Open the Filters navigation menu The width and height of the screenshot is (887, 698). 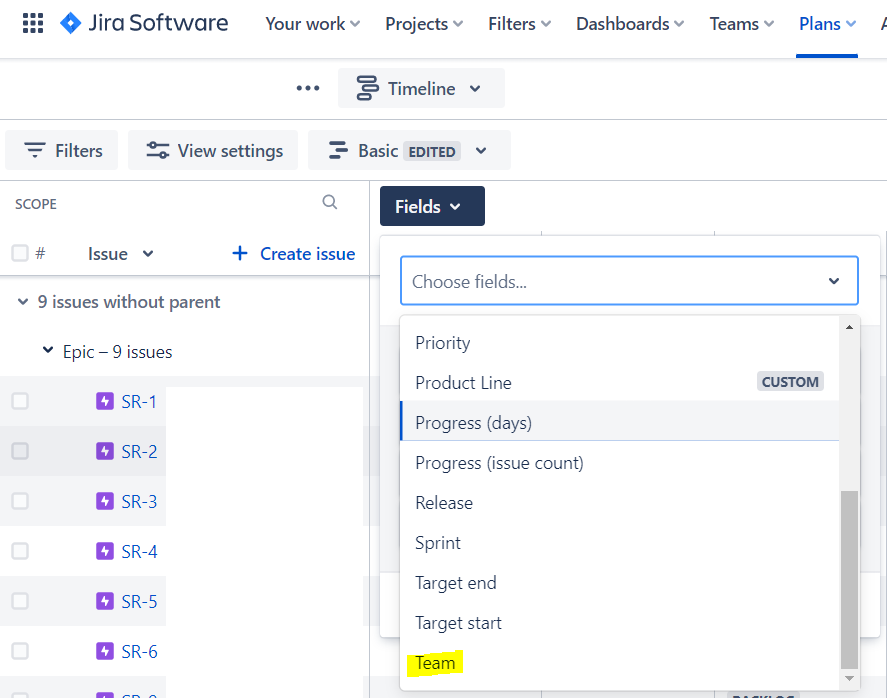coord(519,24)
